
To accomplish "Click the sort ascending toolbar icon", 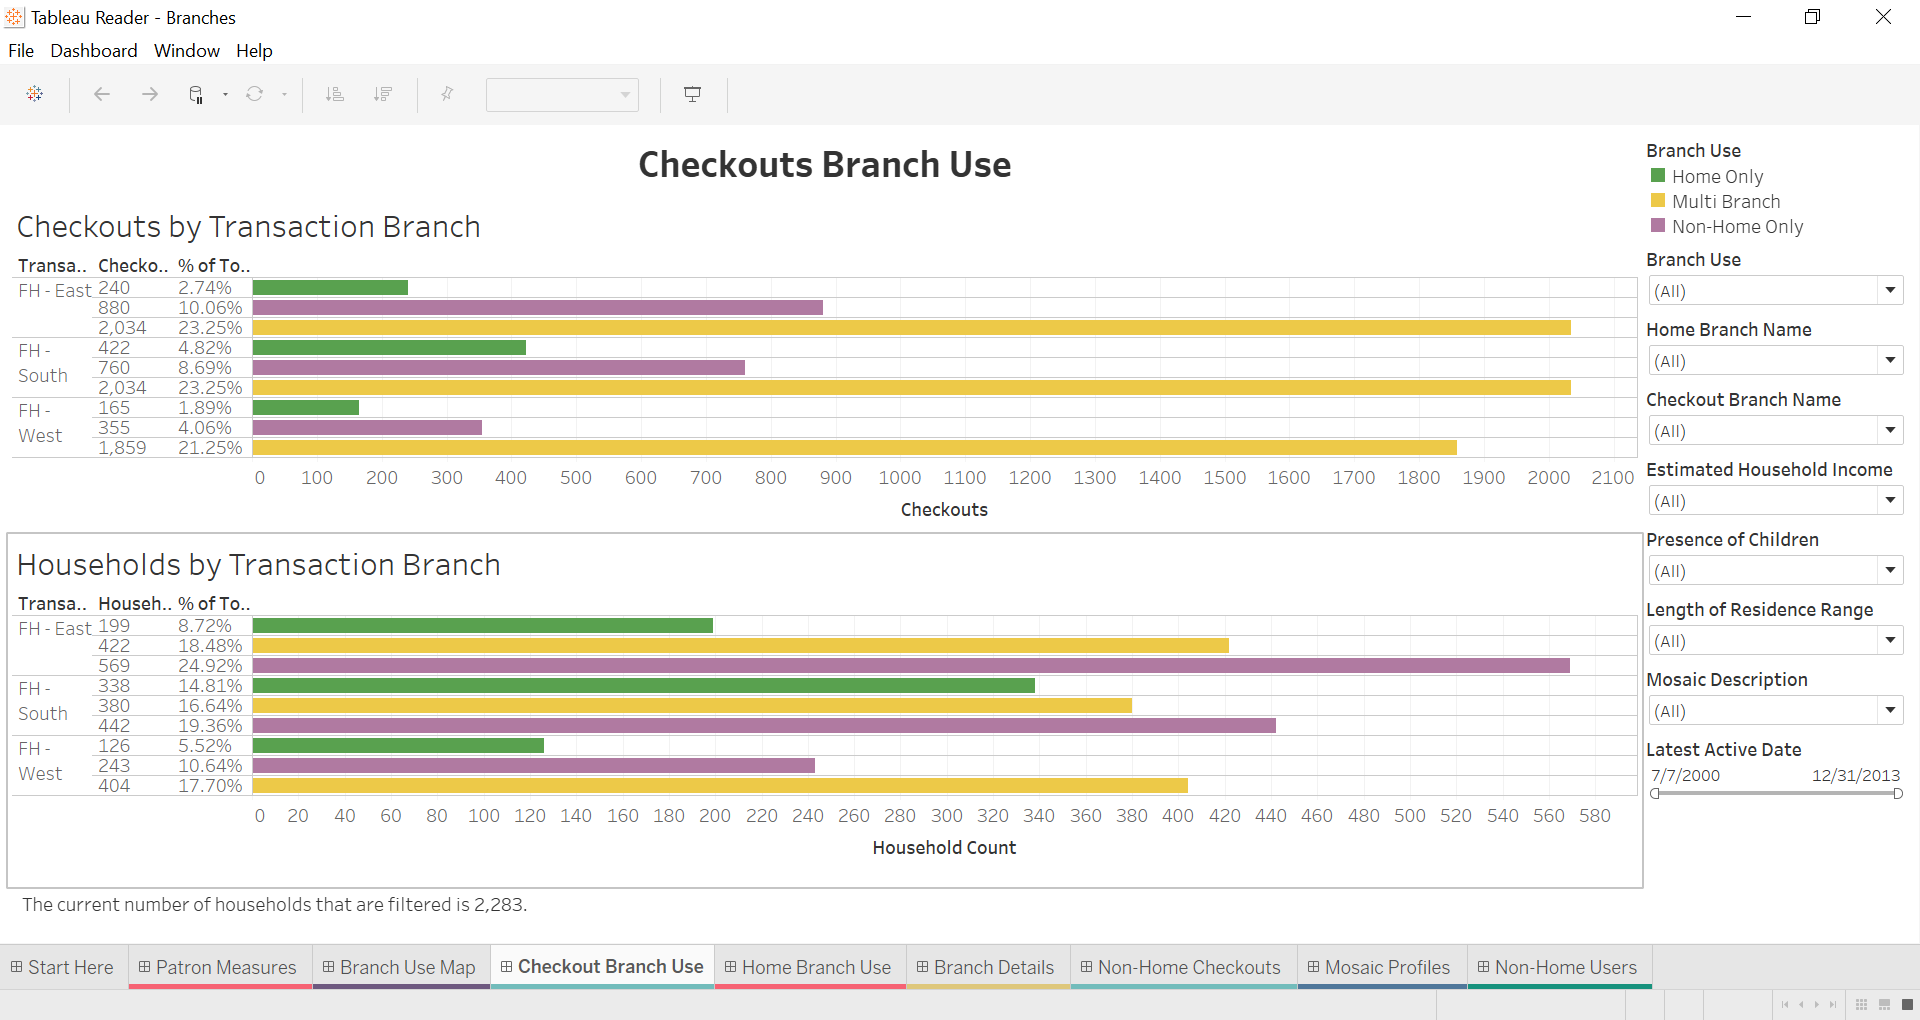I will [335, 94].
